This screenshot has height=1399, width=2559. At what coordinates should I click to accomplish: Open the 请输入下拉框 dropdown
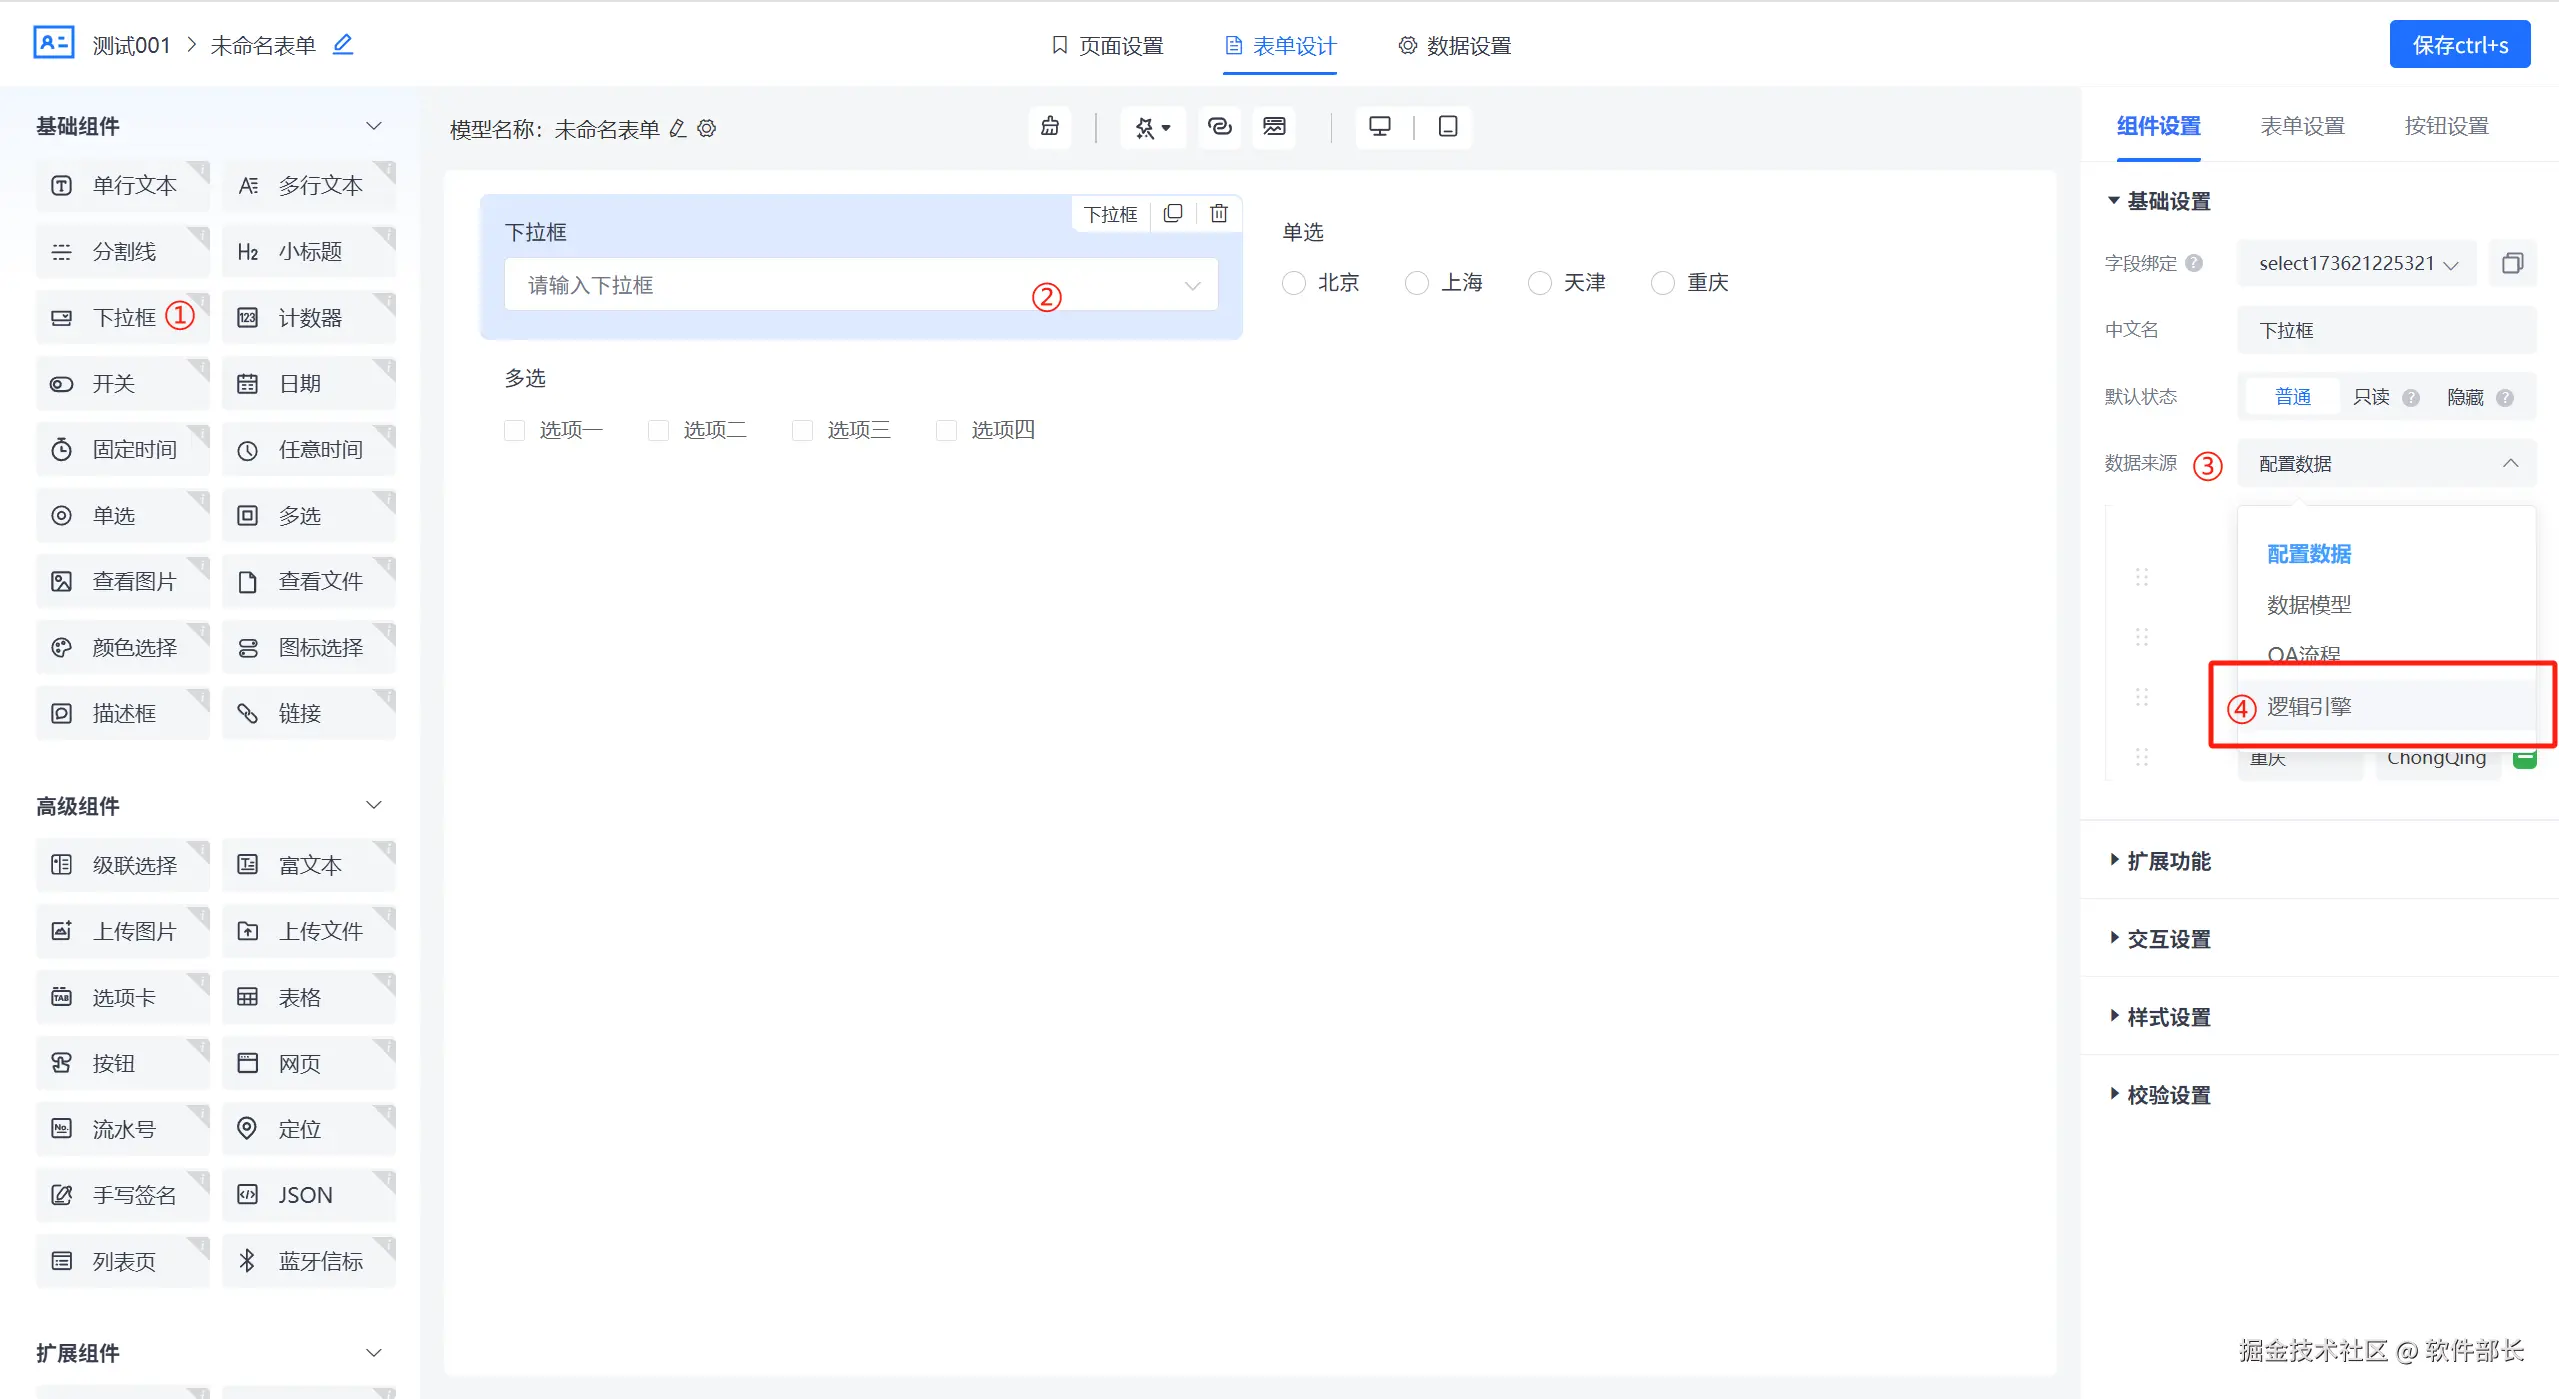pyautogui.click(x=860, y=285)
